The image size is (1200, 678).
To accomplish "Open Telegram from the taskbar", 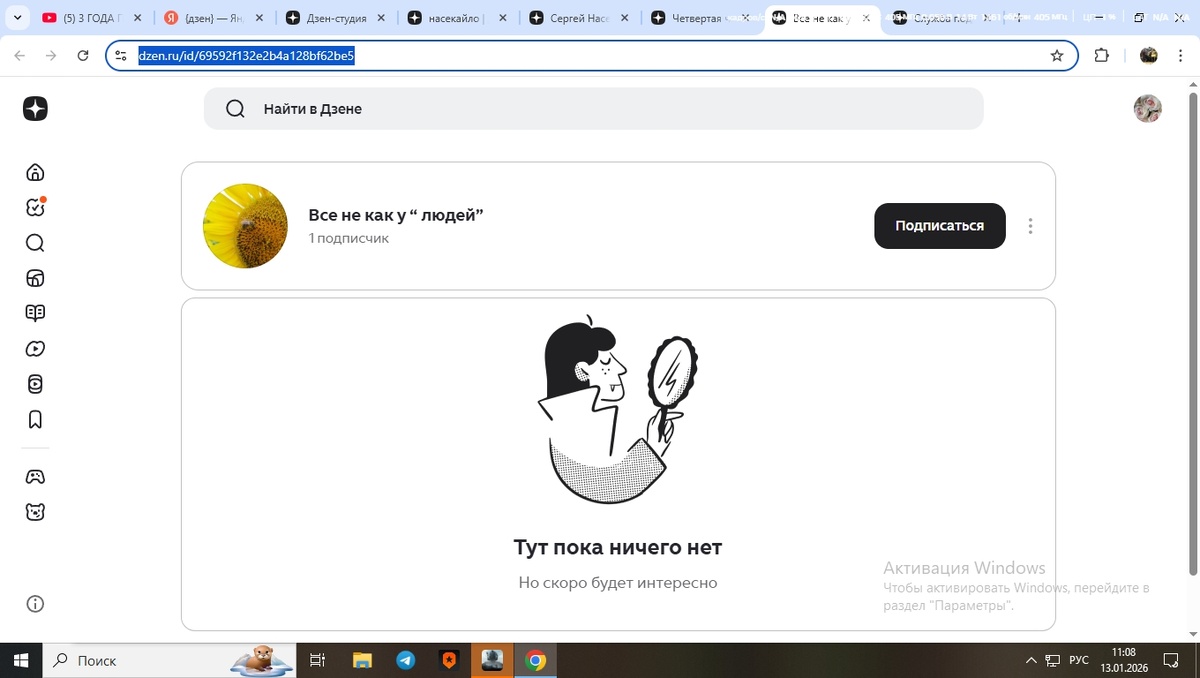I will 406,660.
